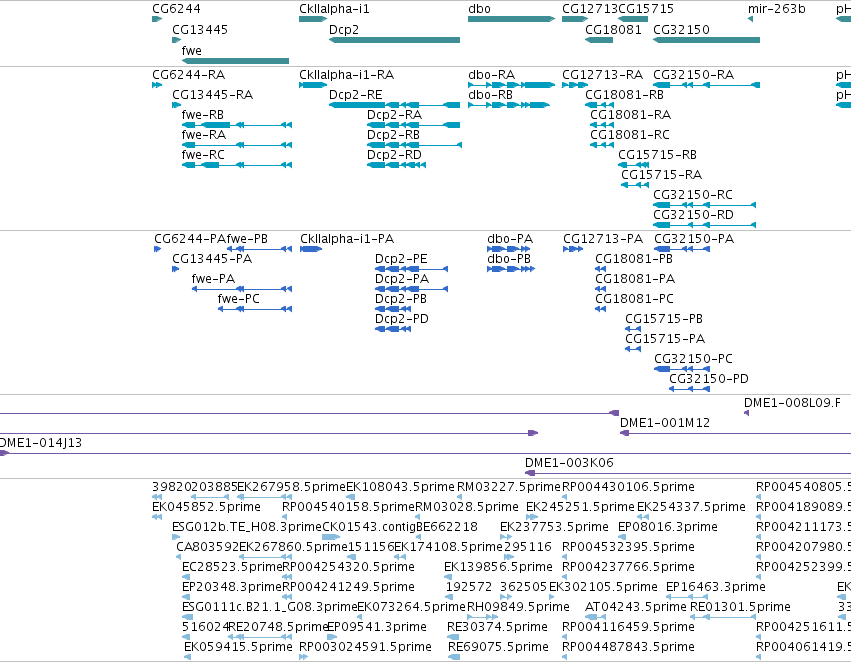The height and width of the screenshot is (662, 851).
Task: Click the mir-263b gene label
Action: click(x=776, y=9)
